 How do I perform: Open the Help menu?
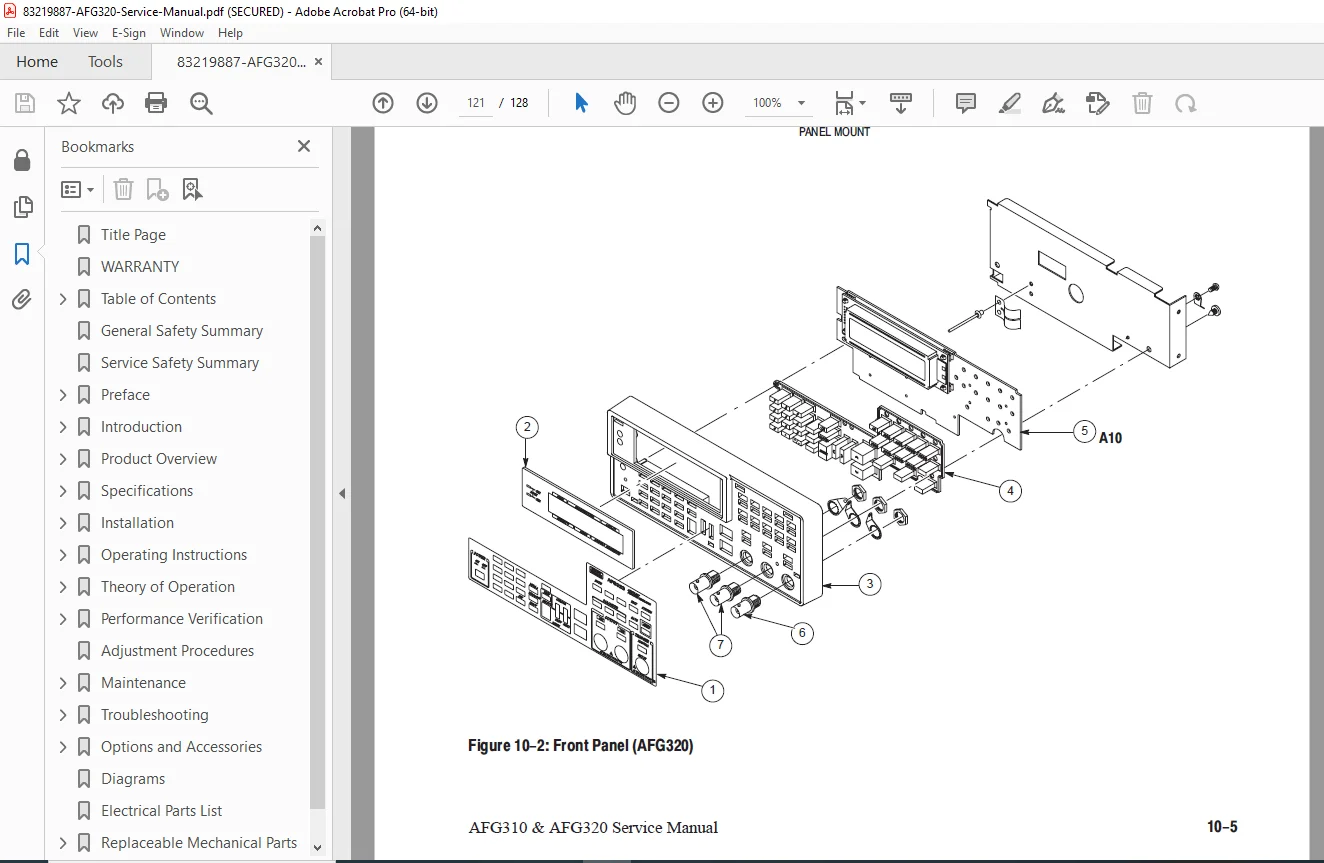coord(230,33)
